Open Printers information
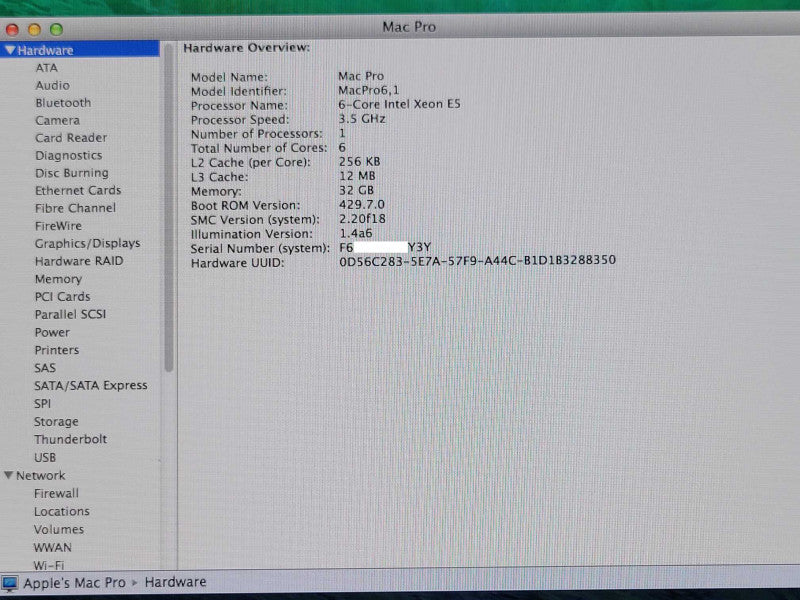This screenshot has height=600, width=800. point(57,350)
